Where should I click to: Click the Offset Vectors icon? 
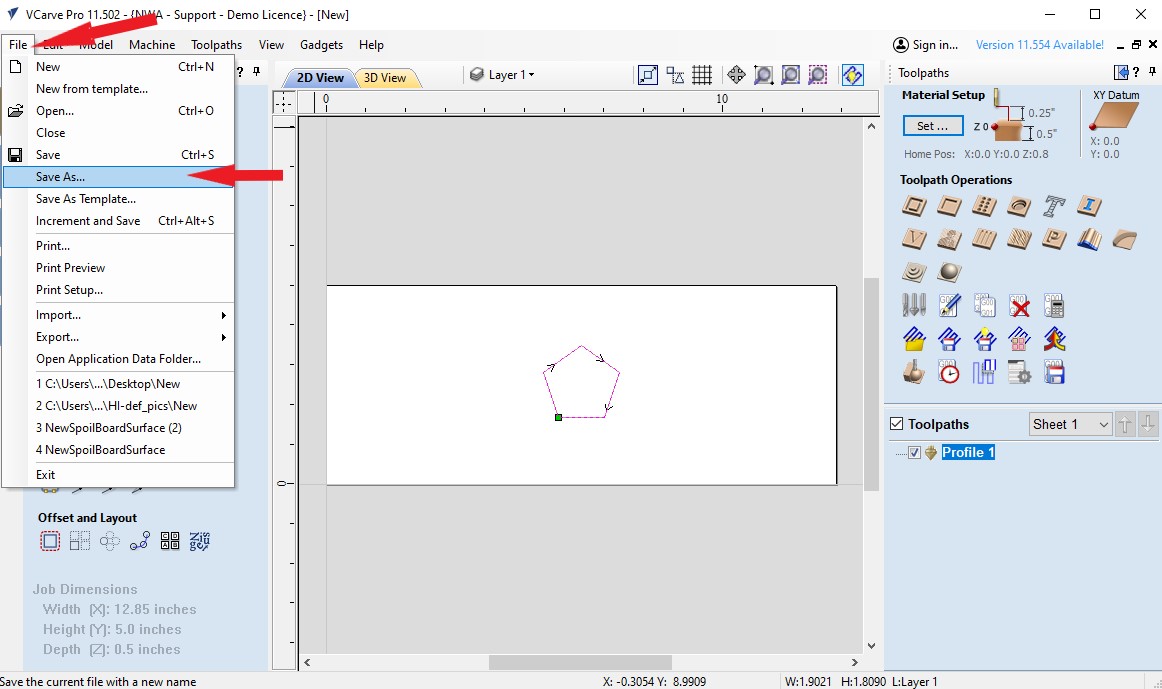point(50,541)
